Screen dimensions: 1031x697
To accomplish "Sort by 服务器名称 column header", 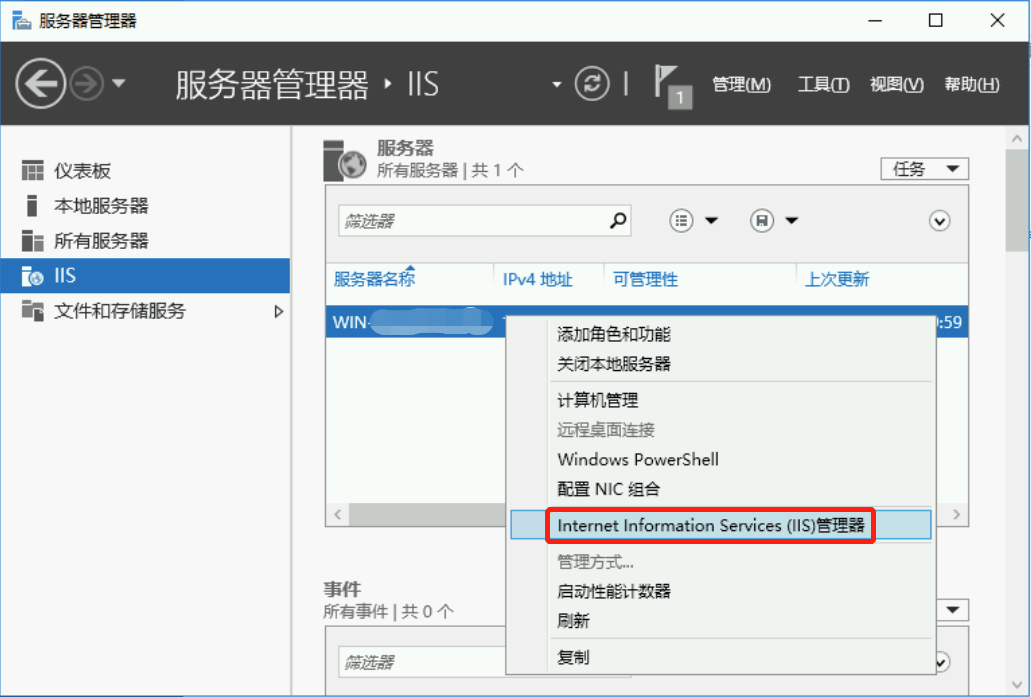I will (374, 280).
